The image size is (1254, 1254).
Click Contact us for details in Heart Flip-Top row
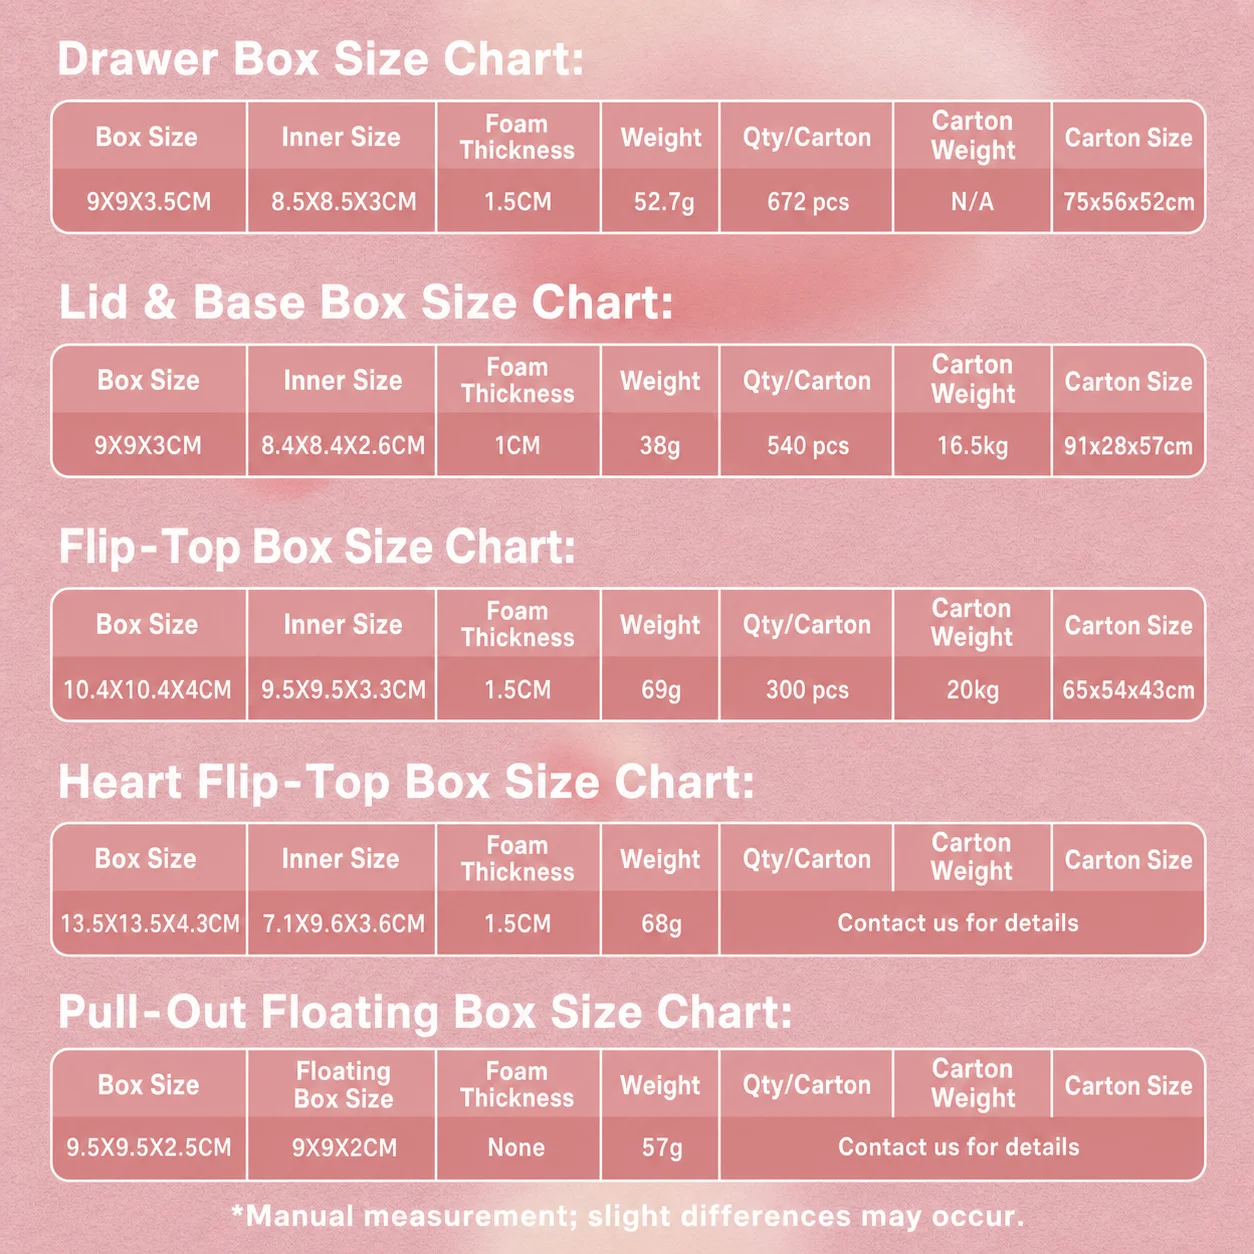958,923
